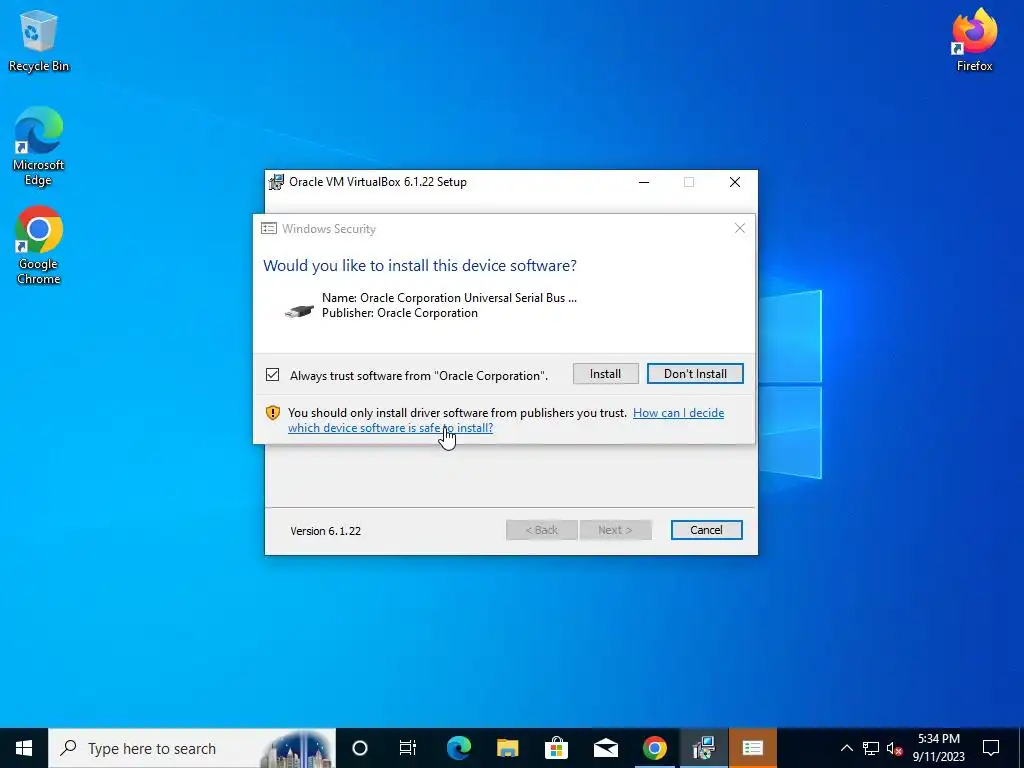
Task: Click the Don't Install button
Action: tap(695, 374)
